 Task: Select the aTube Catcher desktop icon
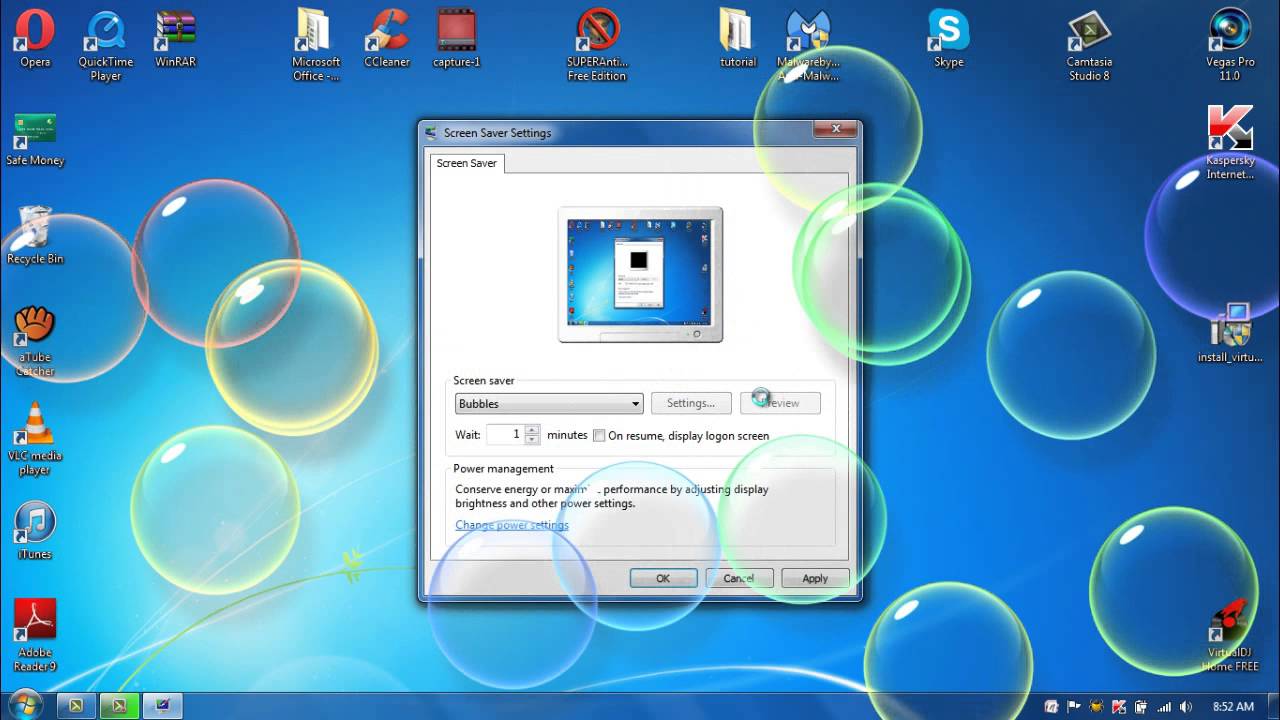pyautogui.click(x=35, y=340)
